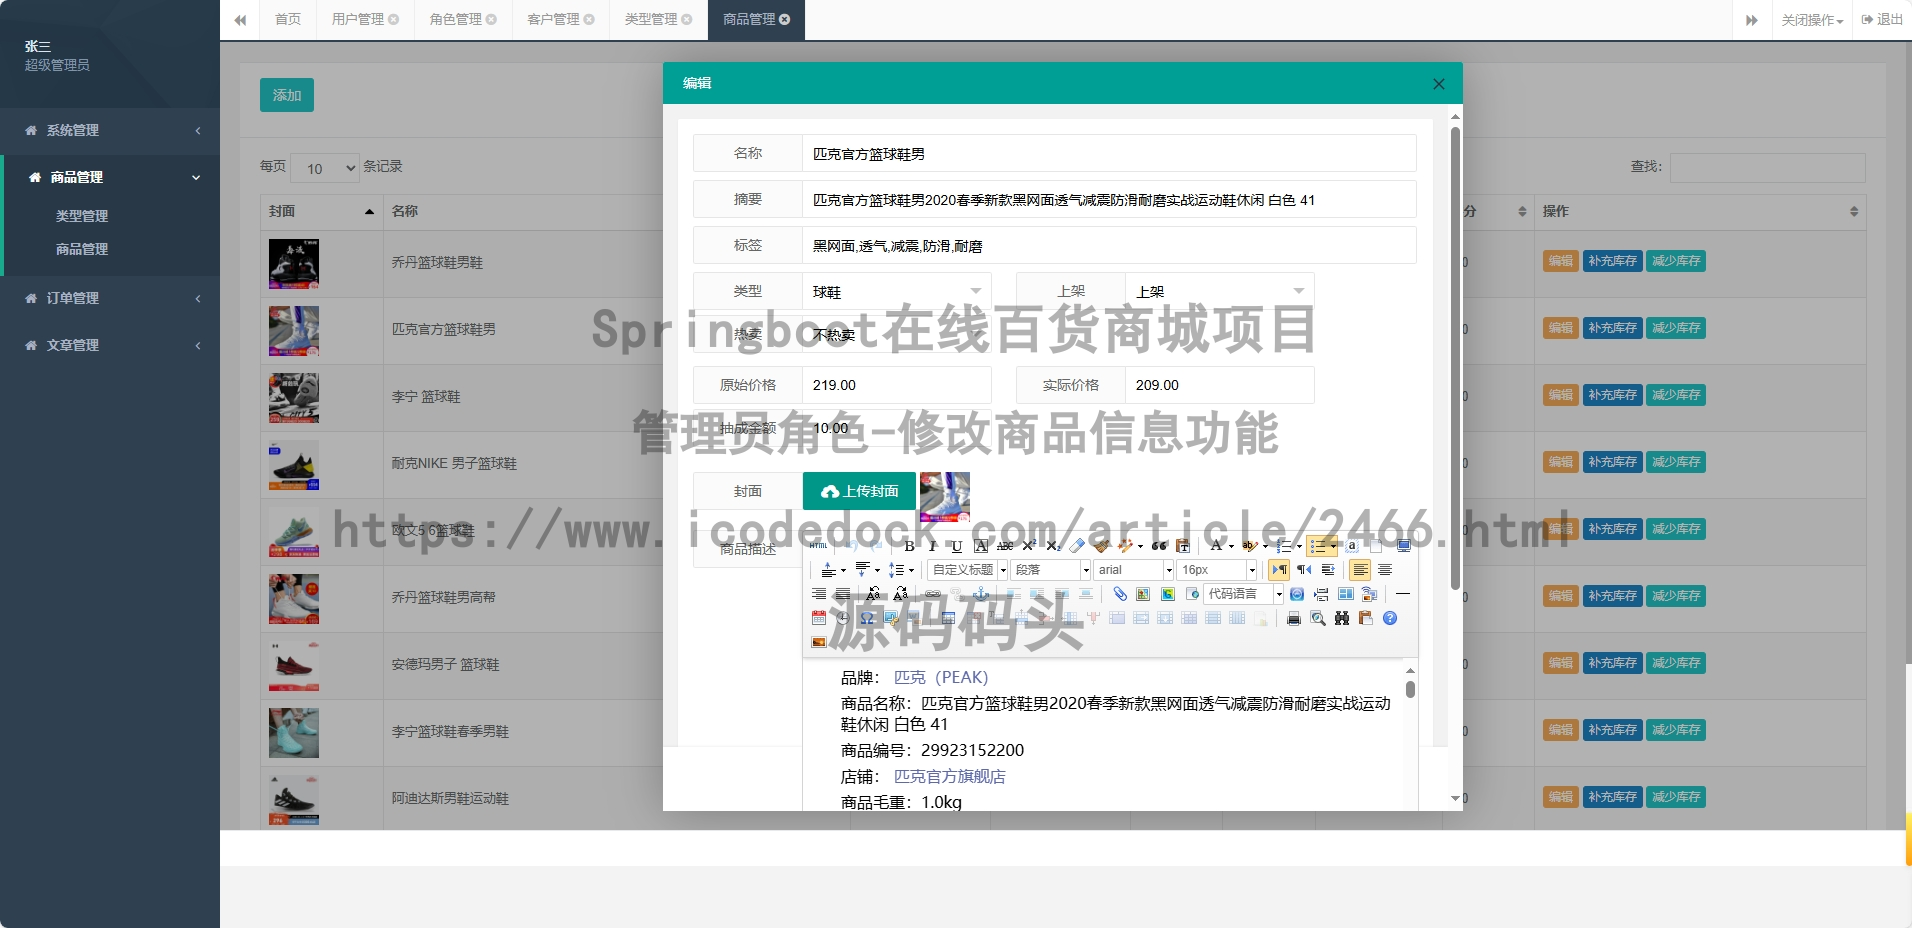
Task: Insert a blockquote with the quote icon
Action: 1159,546
